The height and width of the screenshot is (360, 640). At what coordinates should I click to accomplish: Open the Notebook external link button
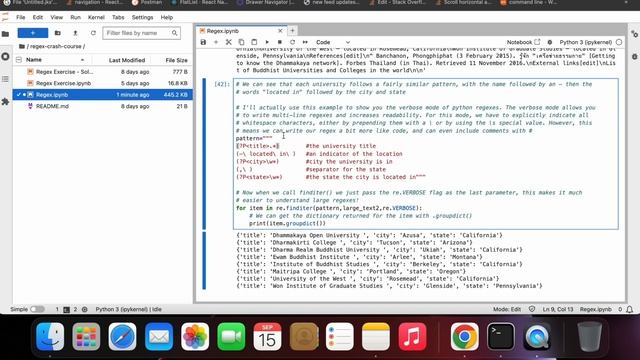[x=523, y=42]
